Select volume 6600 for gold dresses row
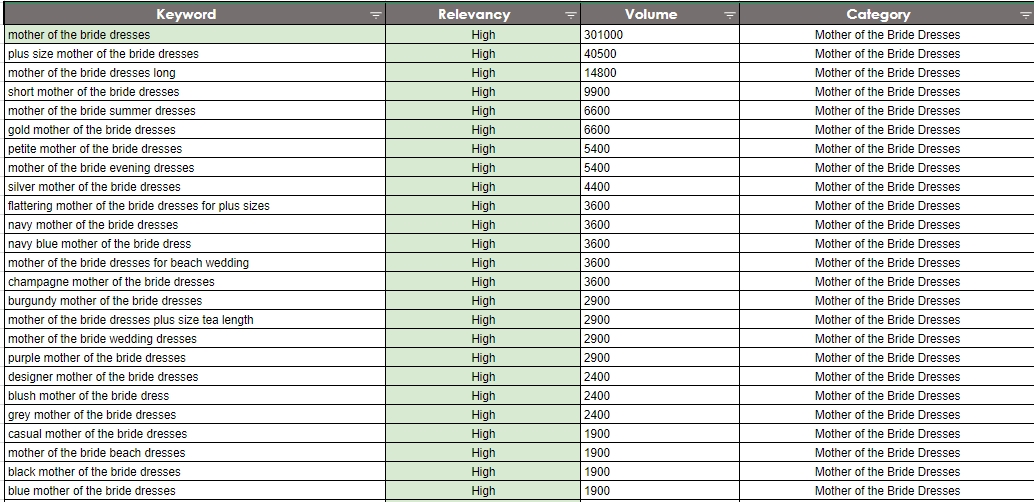The height and width of the screenshot is (502, 1034). 660,130
